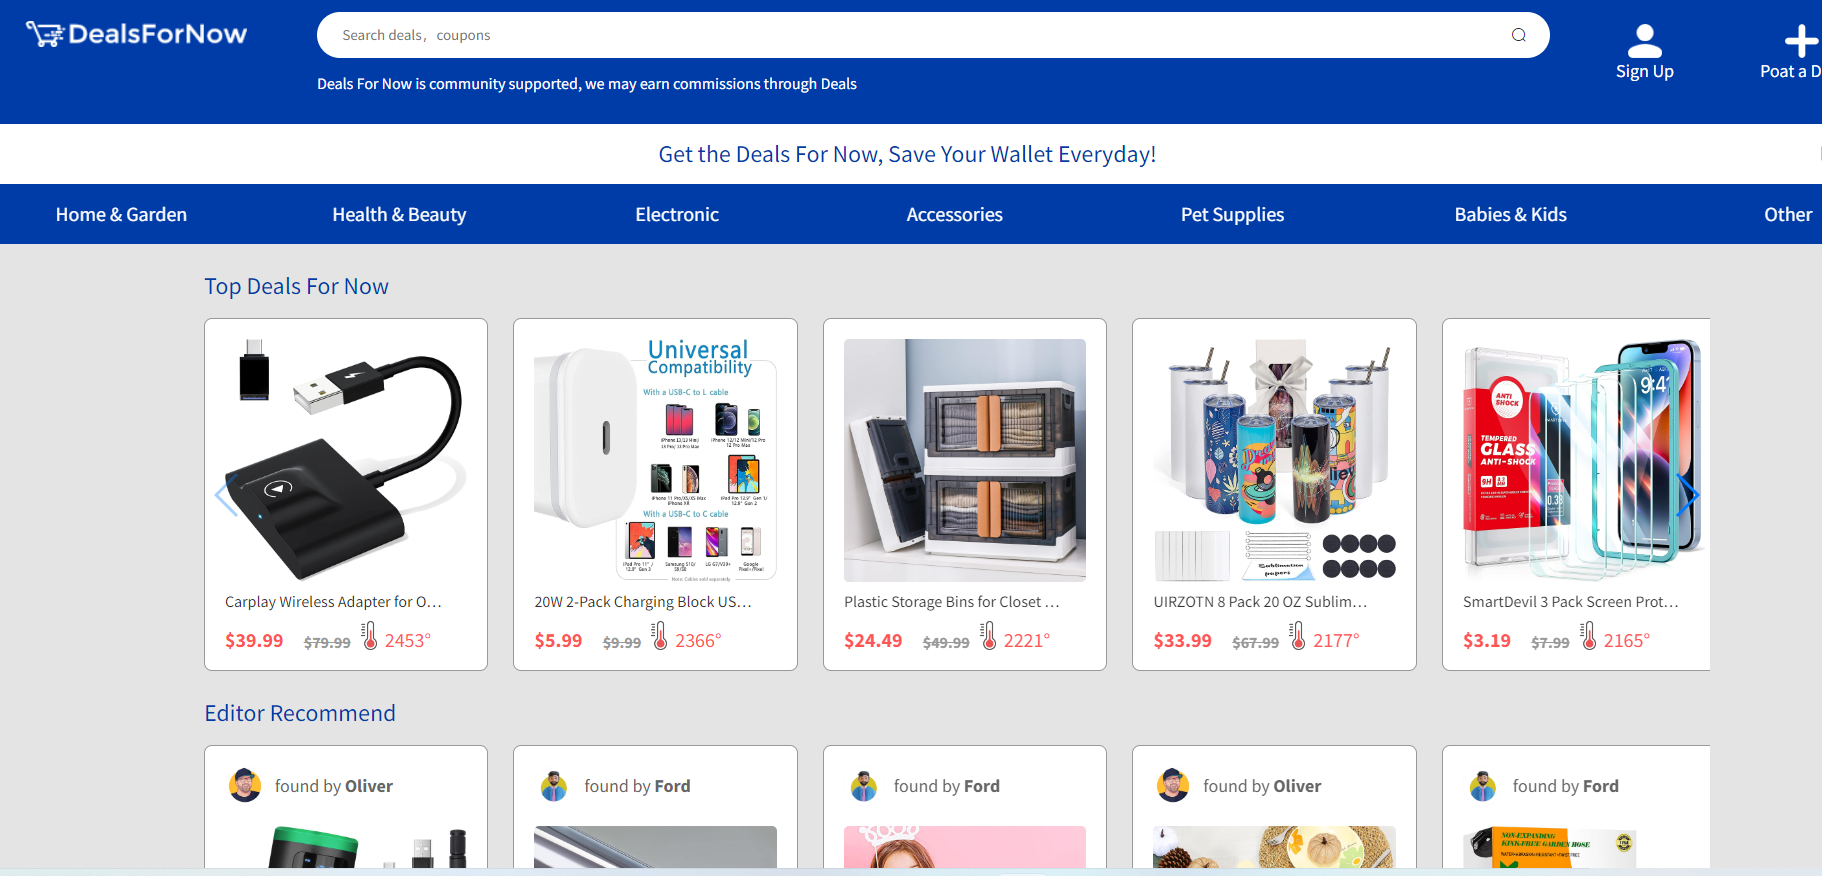Screen dimensions: 1822x876
Task: Click thermometer icon on Plastic Storage Bins deal
Action: point(989,636)
